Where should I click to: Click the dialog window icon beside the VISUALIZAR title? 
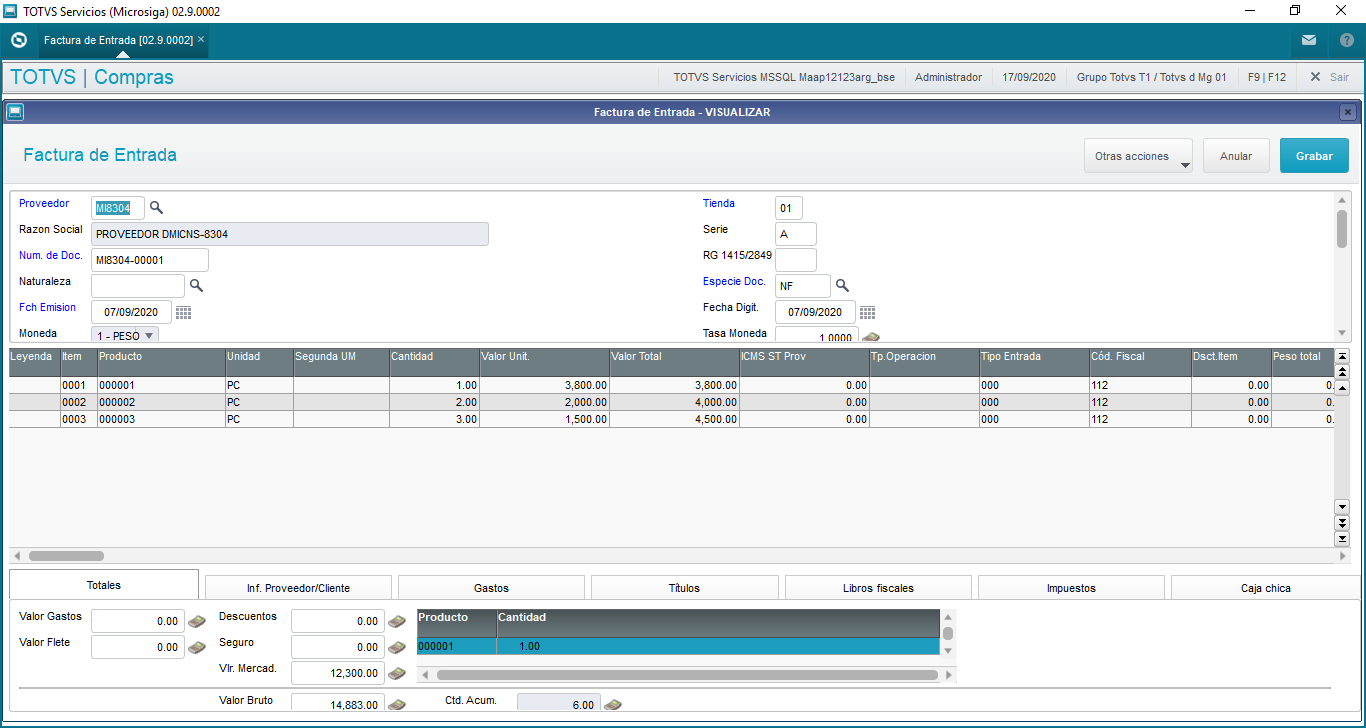[15, 112]
